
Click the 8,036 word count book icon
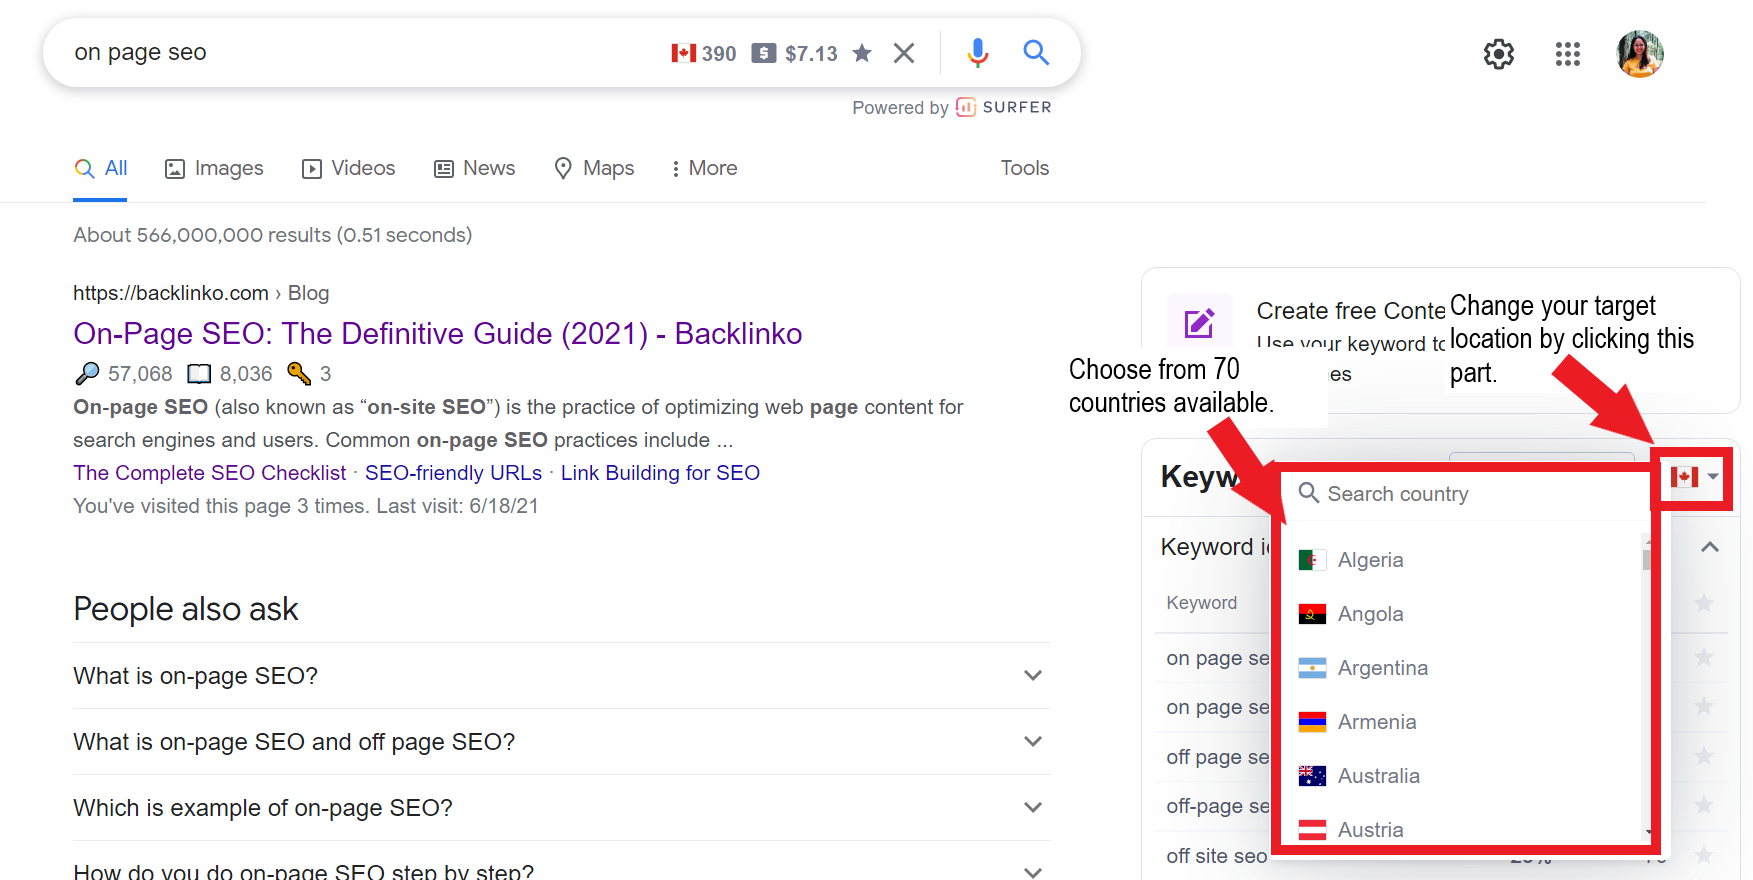[x=199, y=374]
